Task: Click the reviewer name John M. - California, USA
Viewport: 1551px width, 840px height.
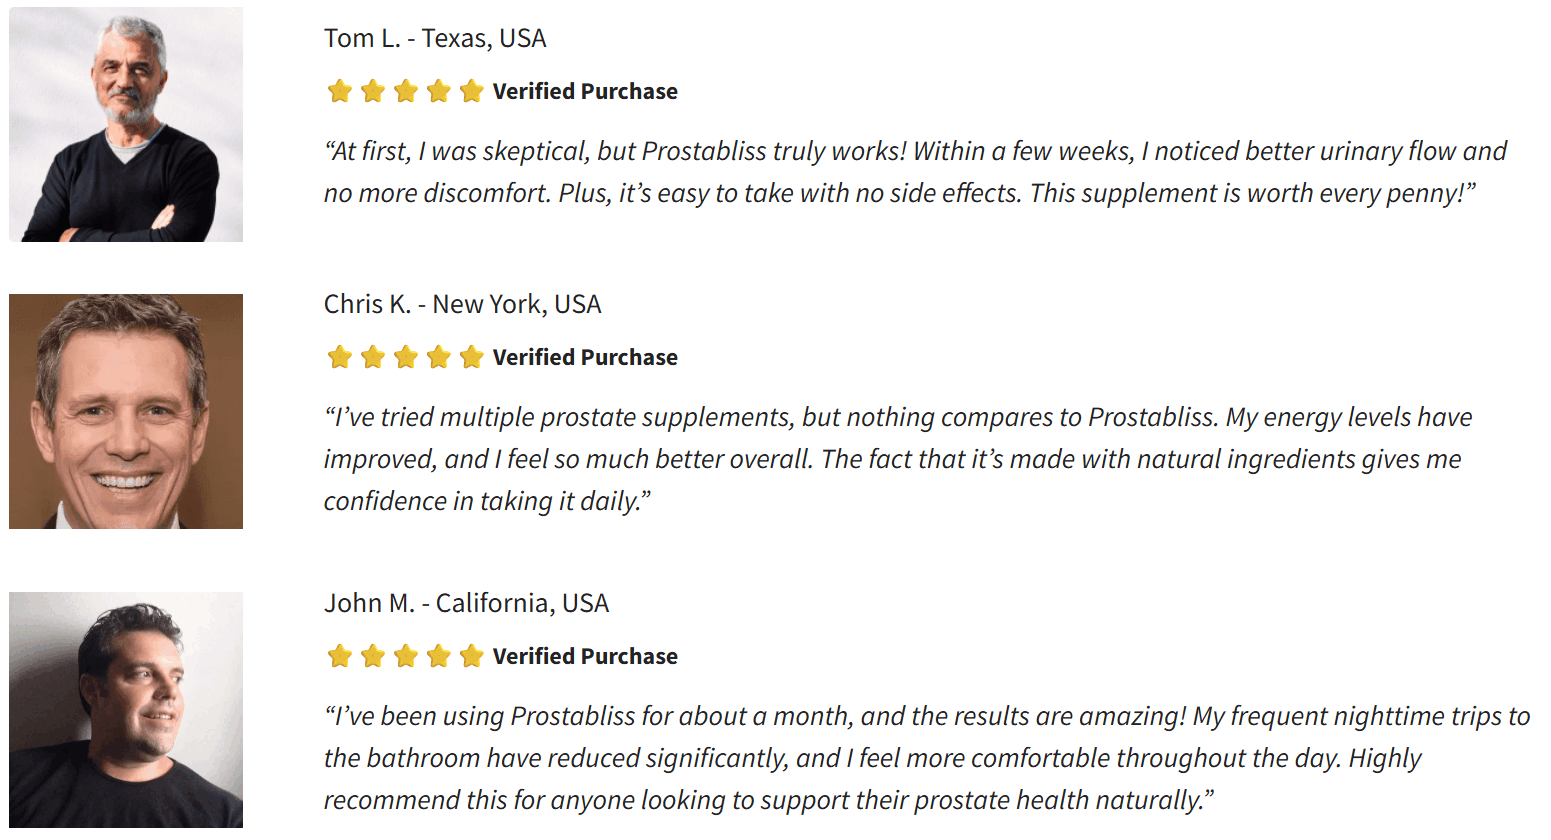Action: point(466,603)
